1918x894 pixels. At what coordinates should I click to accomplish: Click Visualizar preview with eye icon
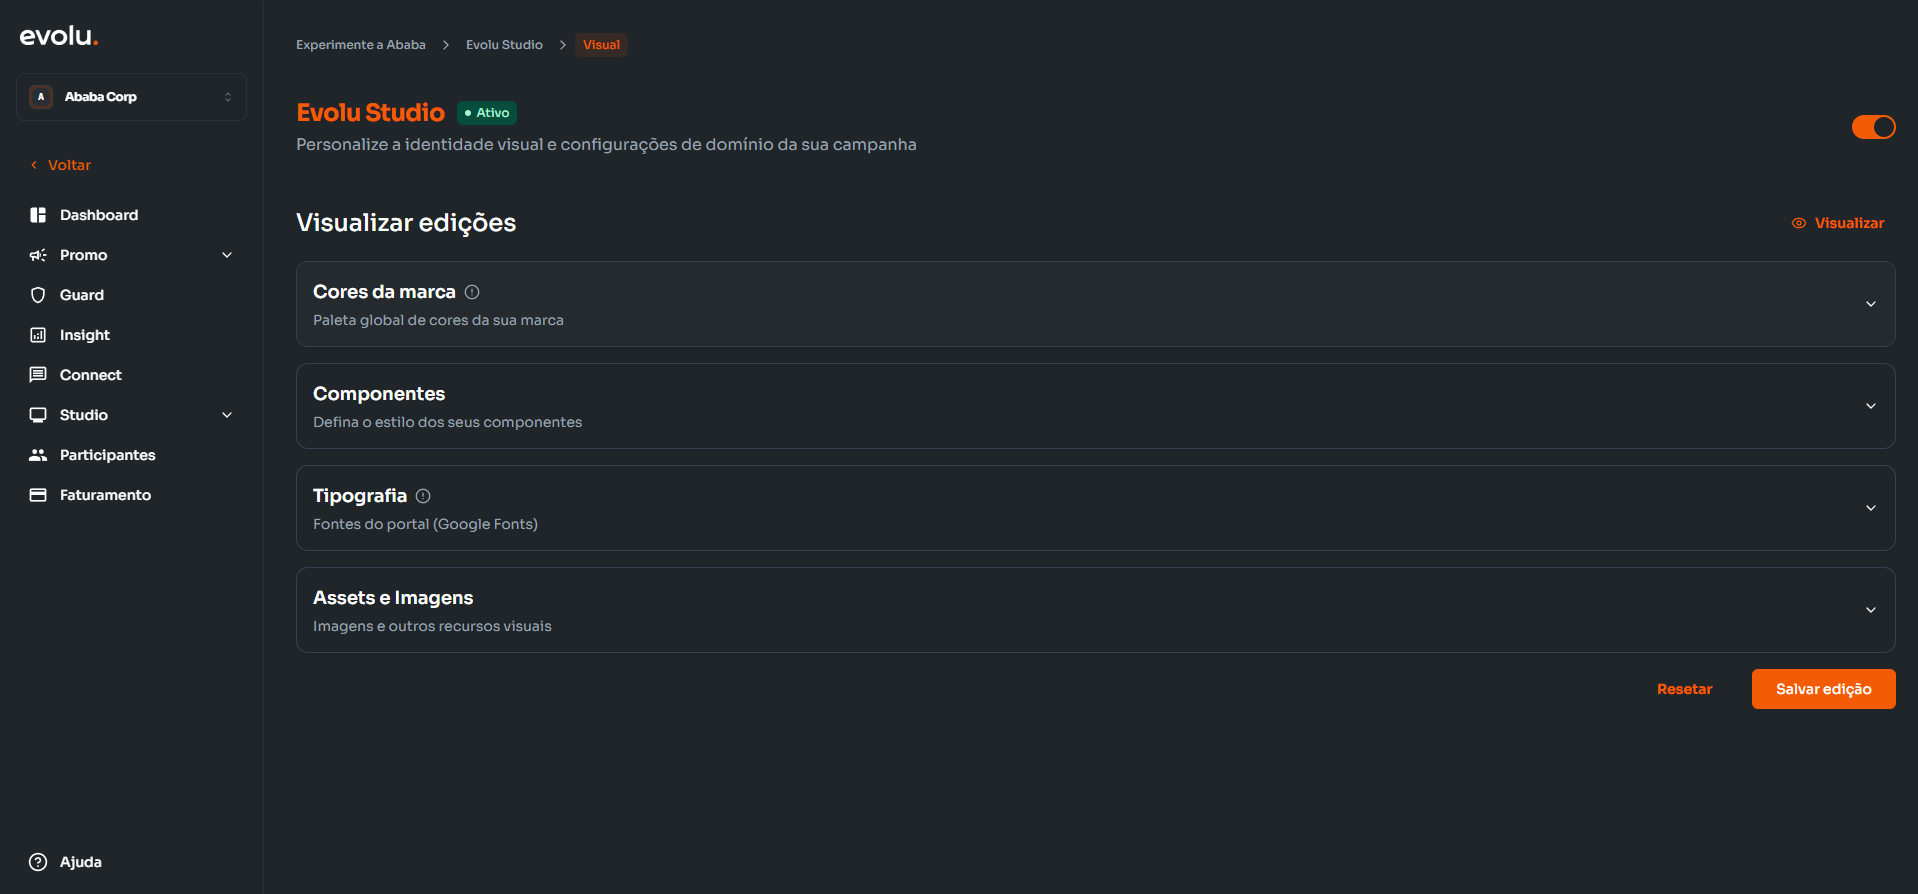pos(1838,223)
